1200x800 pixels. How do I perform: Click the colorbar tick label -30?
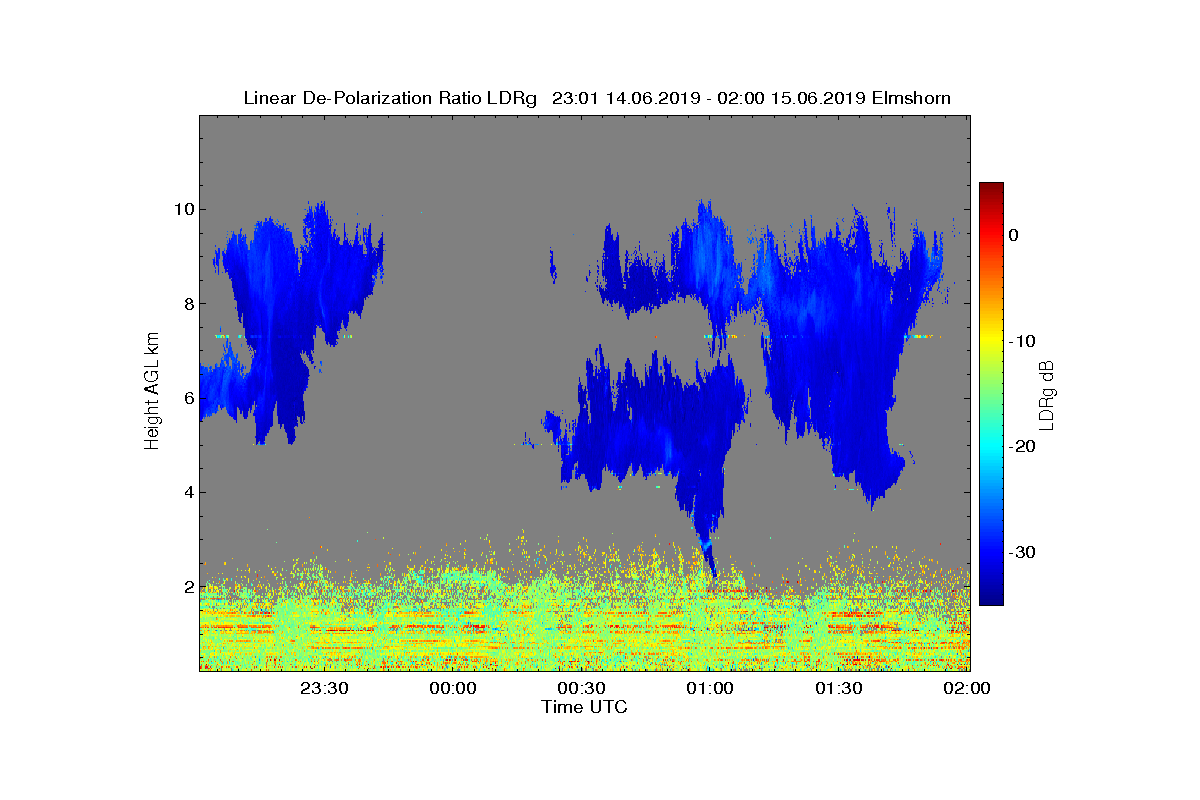point(1021,552)
